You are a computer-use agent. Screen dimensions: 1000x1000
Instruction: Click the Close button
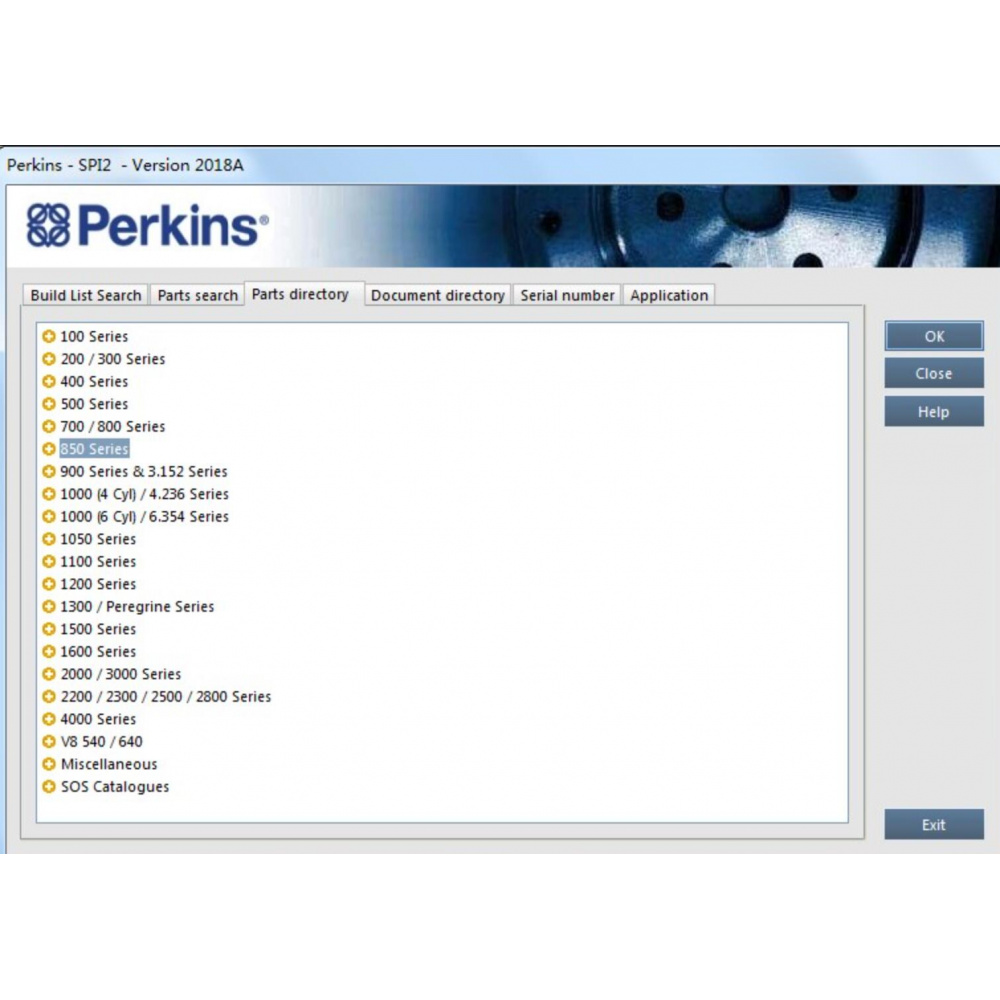click(x=934, y=374)
